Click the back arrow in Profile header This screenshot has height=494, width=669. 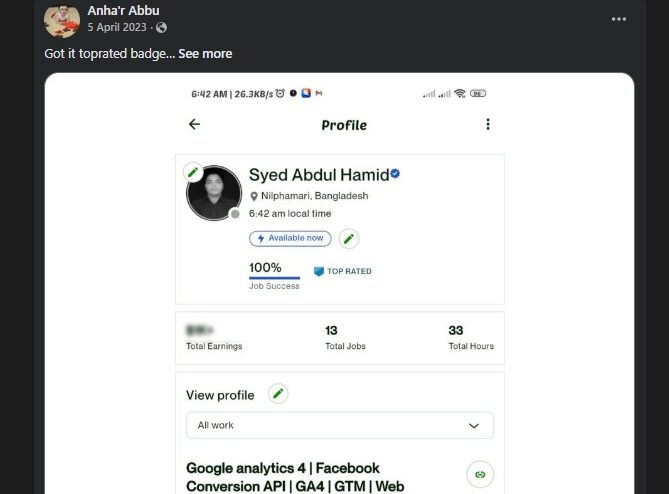tap(194, 125)
